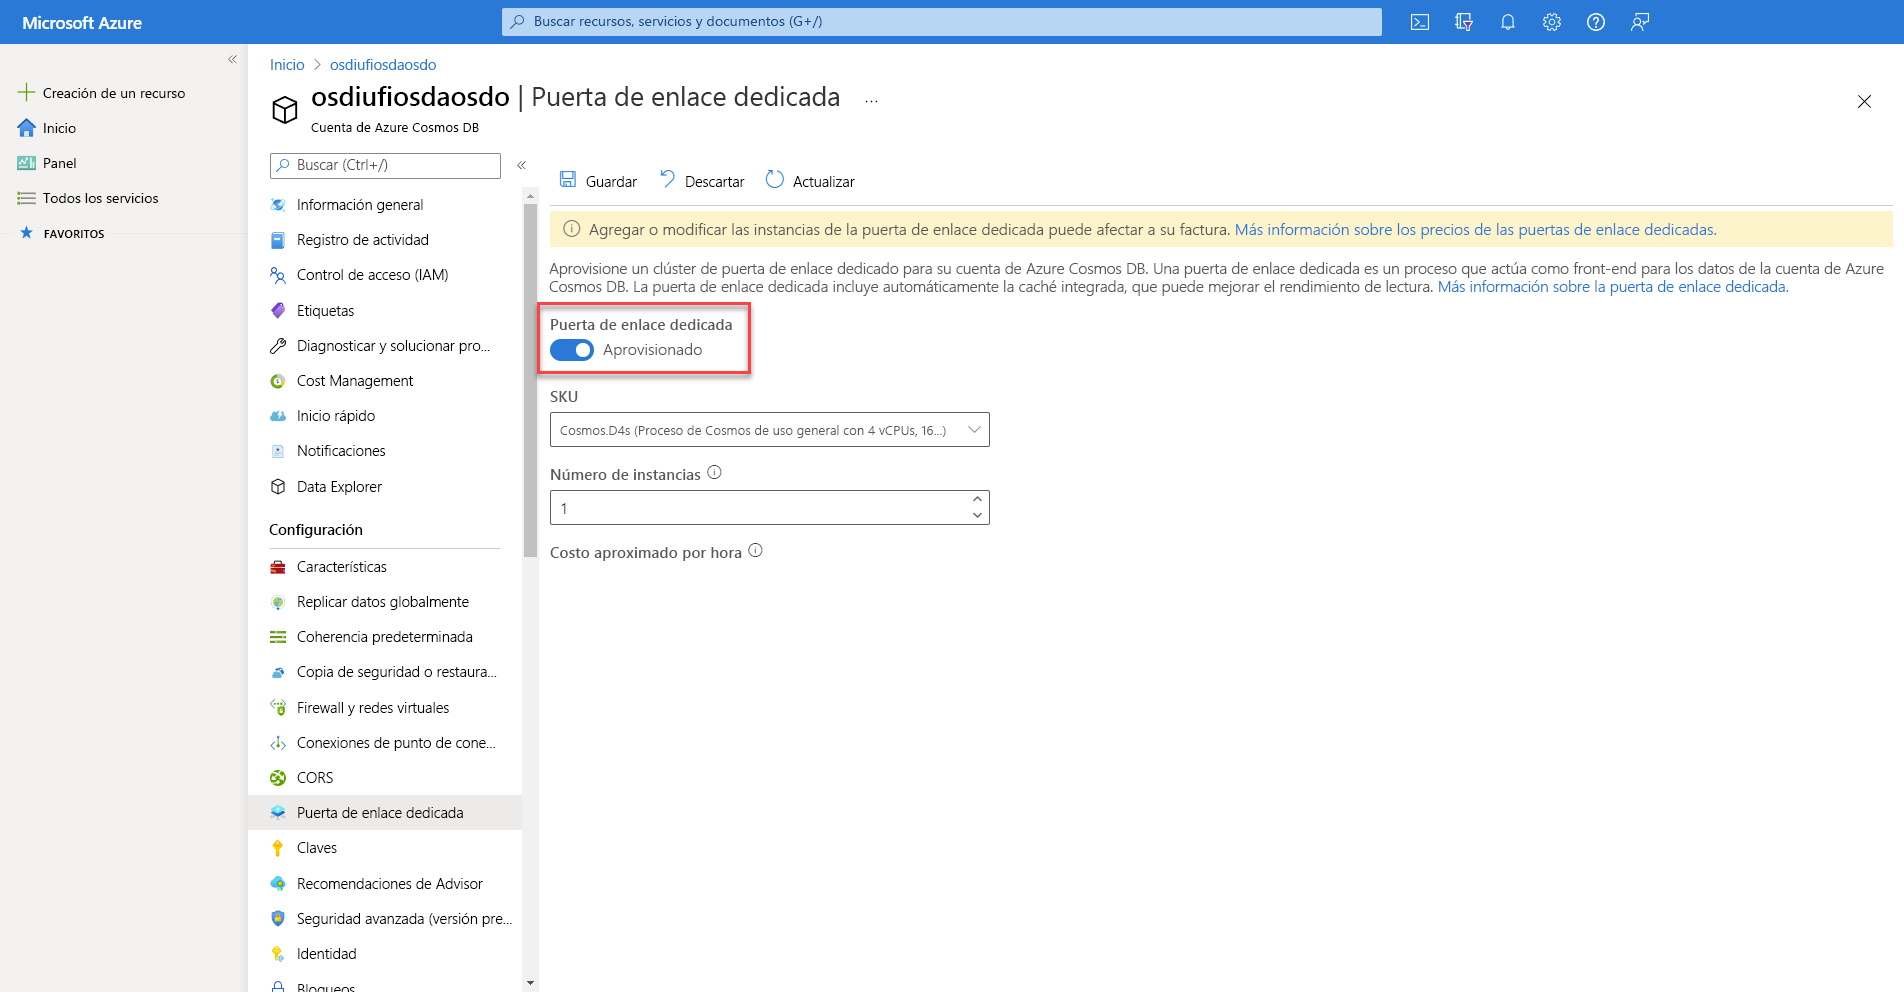Click the Inicio home icon in left sidebar
1904x992 pixels.
(27, 128)
